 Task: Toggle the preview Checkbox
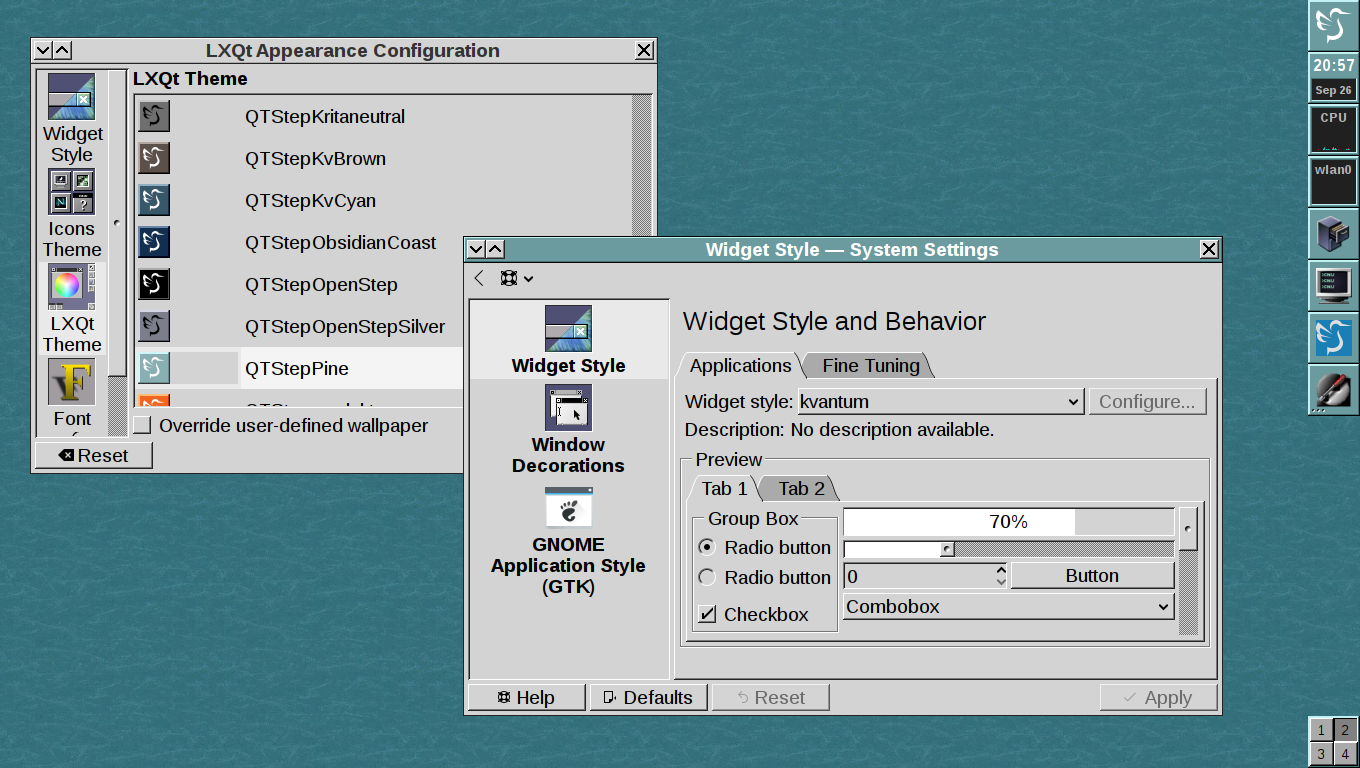(x=707, y=614)
